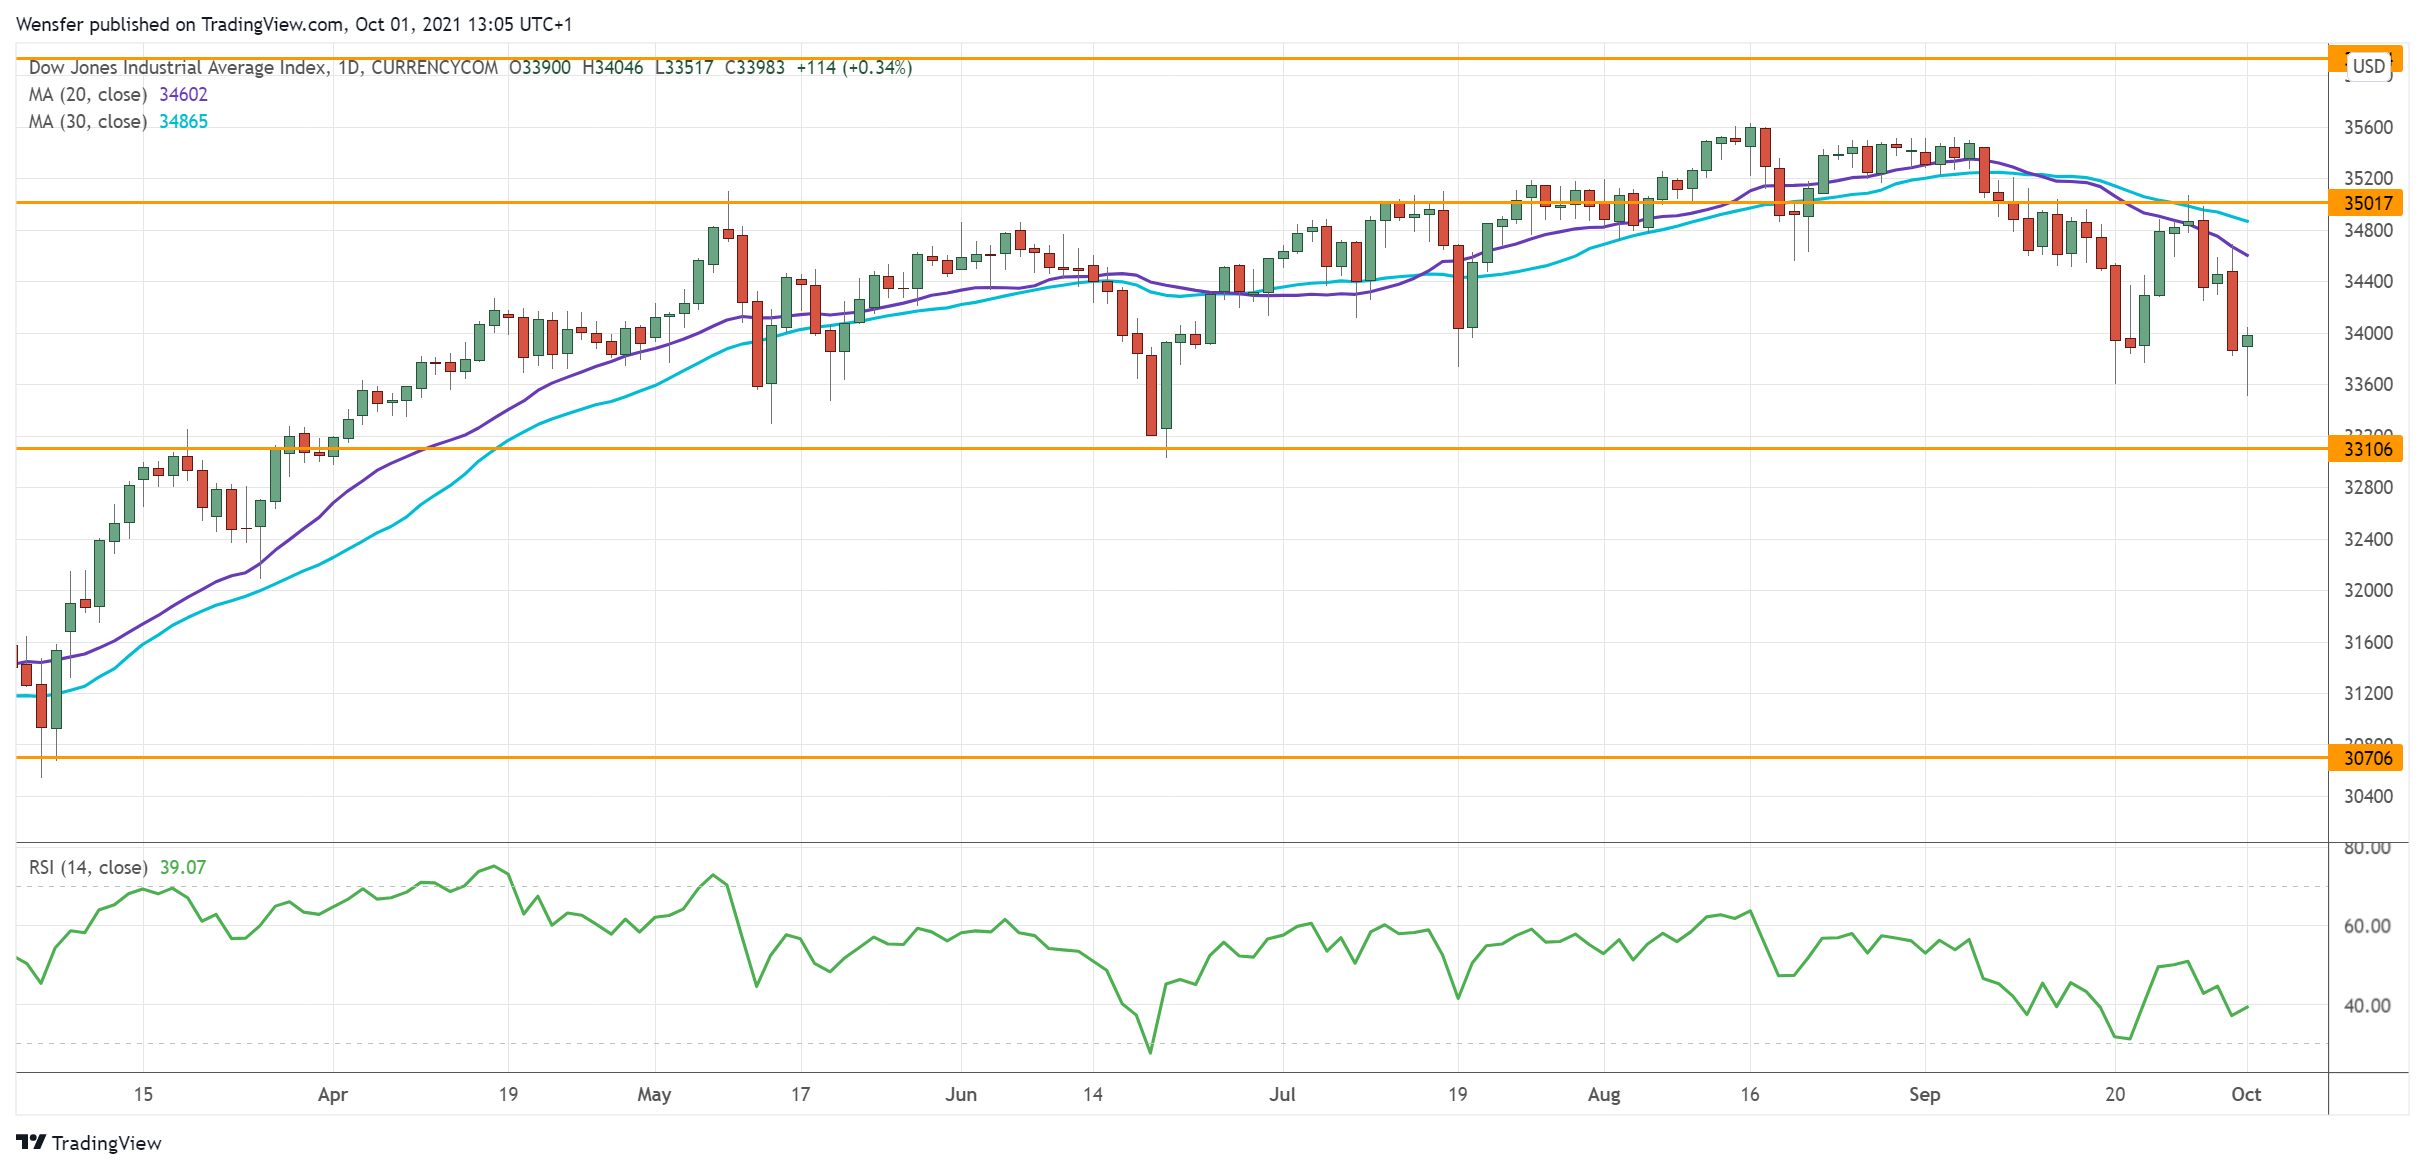Viewport: 2425px width, 1170px height.
Task: Click the 33106 orange price label
Action: [x=2368, y=449]
